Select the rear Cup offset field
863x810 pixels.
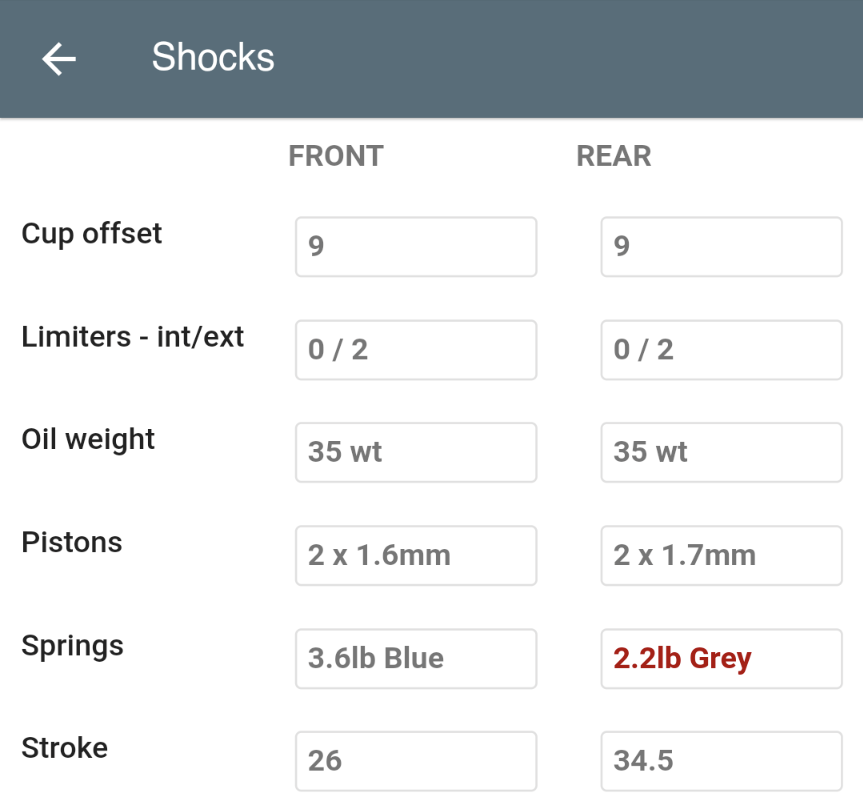721,246
